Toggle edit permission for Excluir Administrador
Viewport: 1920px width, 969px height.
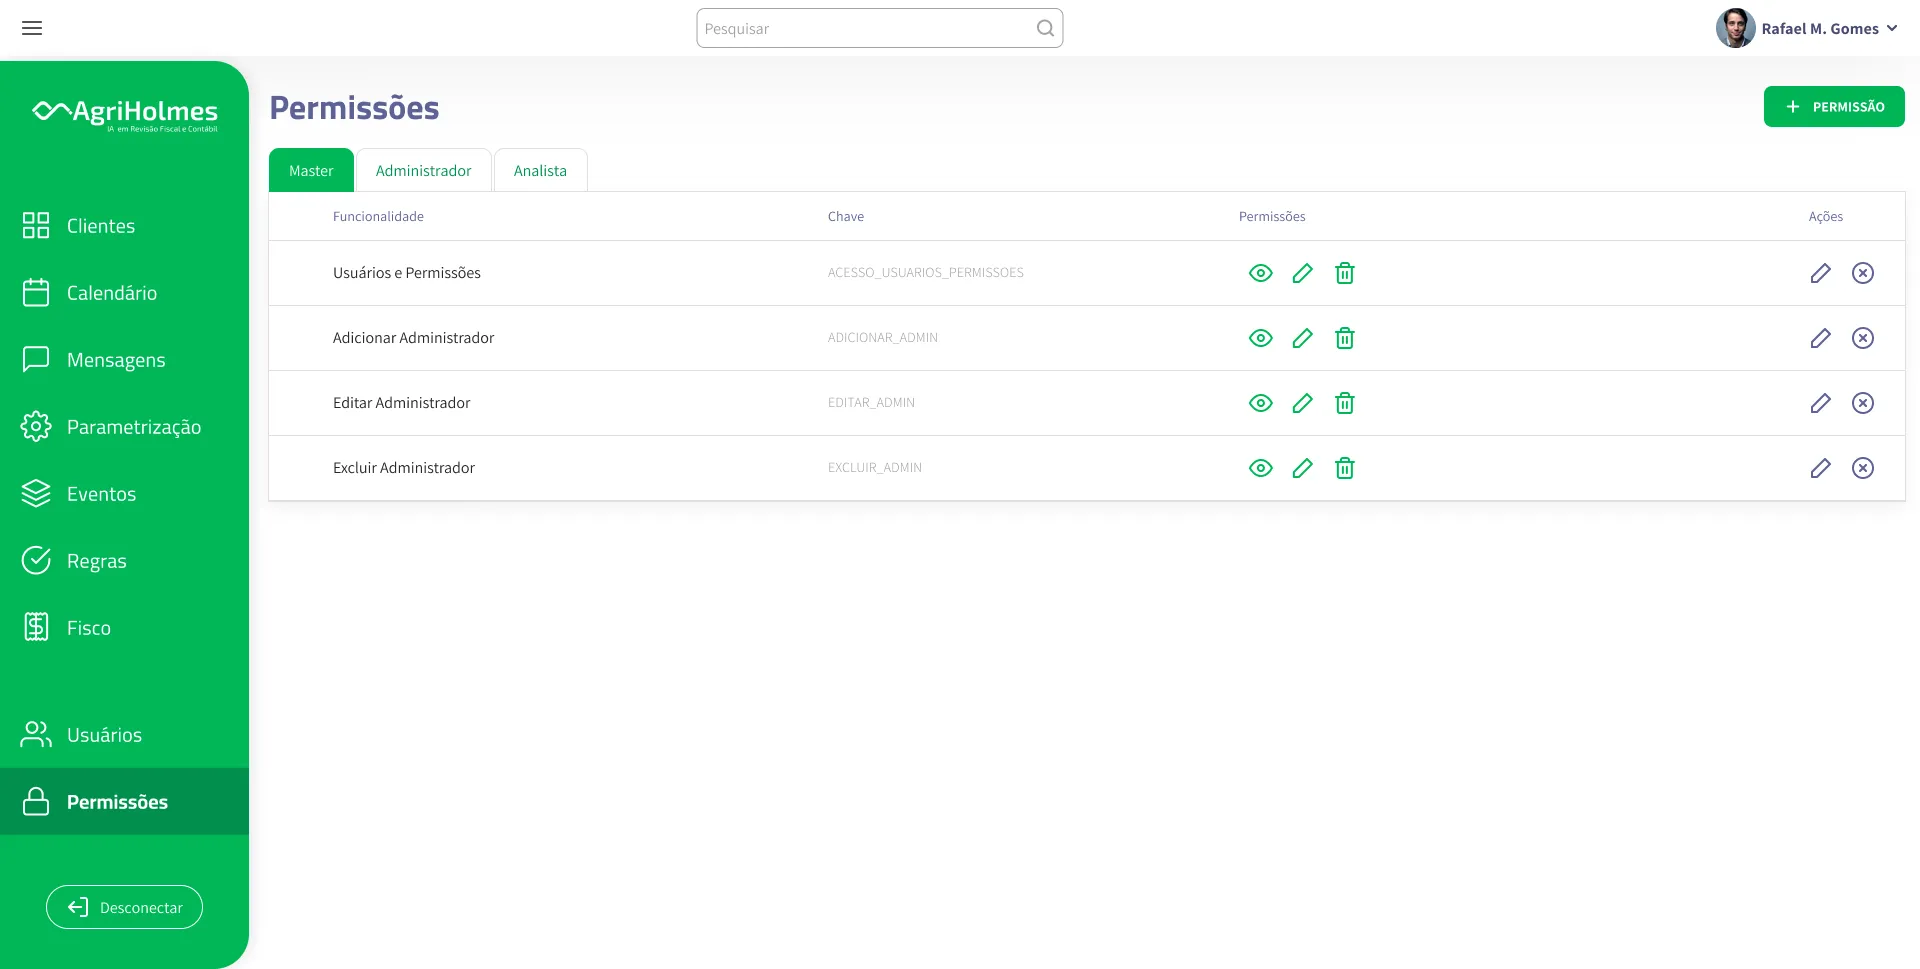[x=1302, y=468]
